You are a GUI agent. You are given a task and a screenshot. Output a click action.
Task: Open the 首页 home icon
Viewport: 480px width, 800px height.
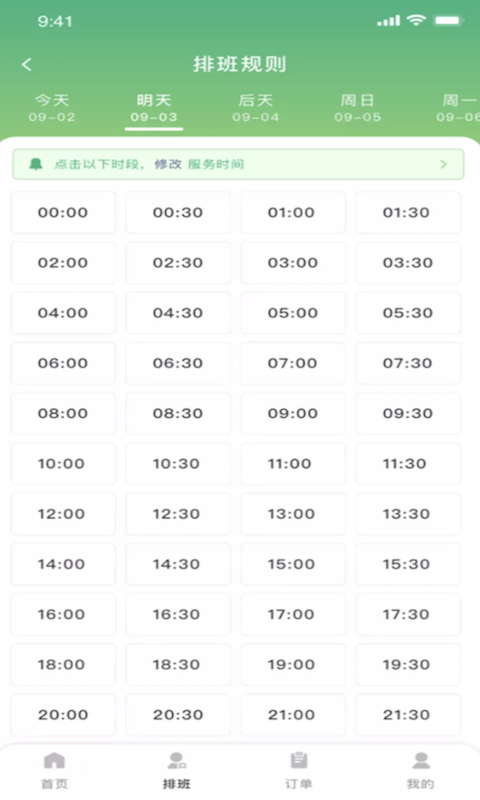coord(54,761)
